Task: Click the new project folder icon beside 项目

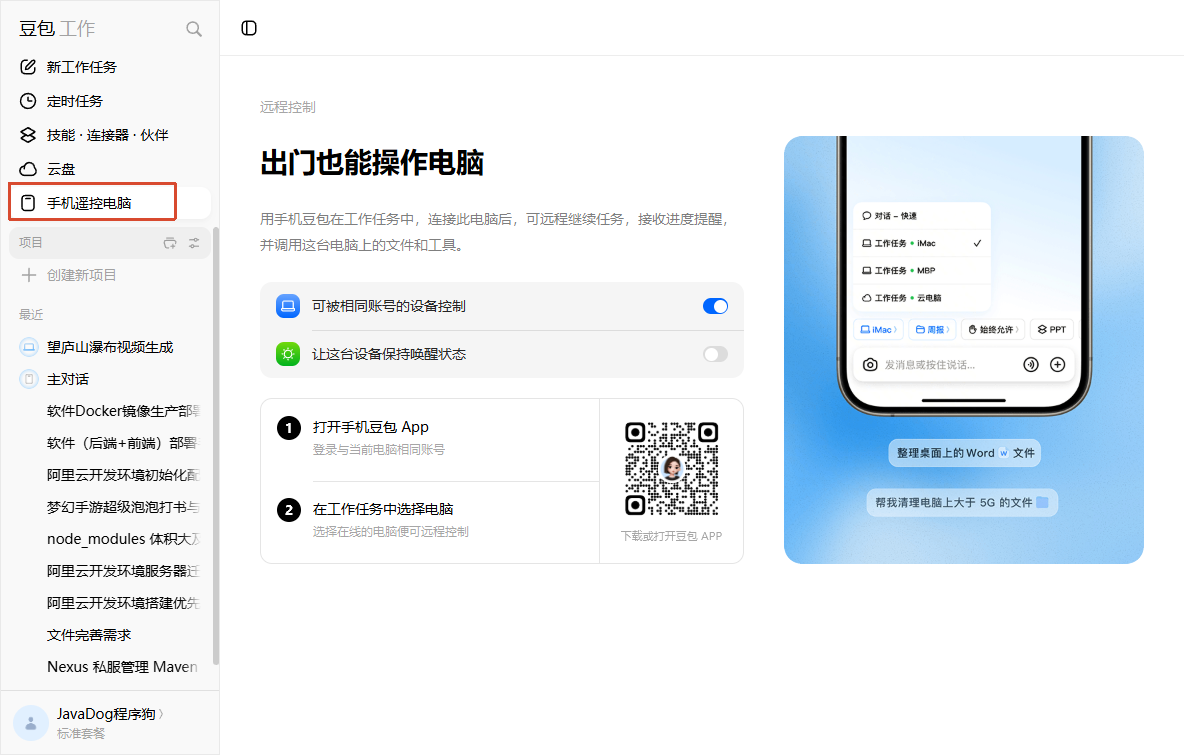Action: pyautogui.click(x=170, y=243)
